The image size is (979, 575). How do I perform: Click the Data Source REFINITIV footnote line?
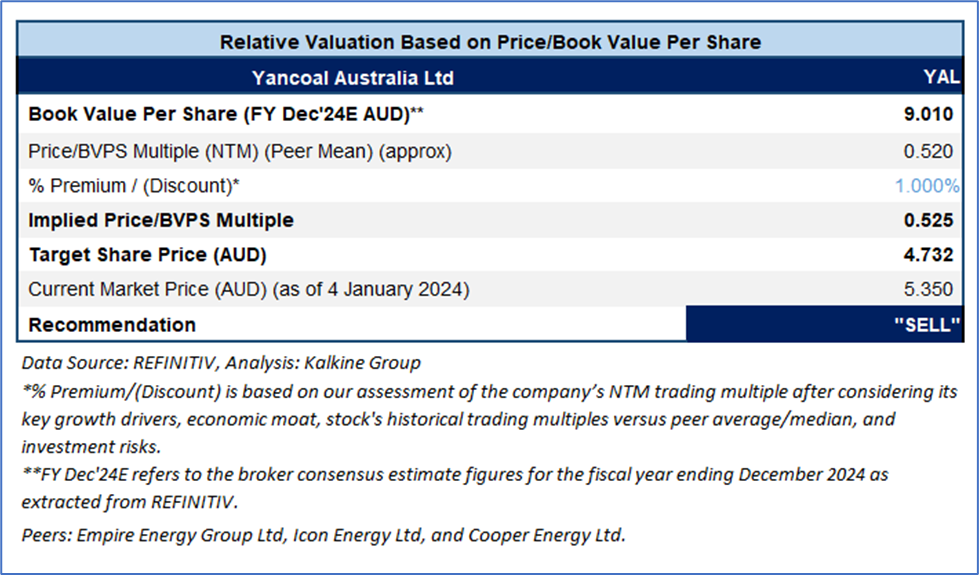point(221,363)
